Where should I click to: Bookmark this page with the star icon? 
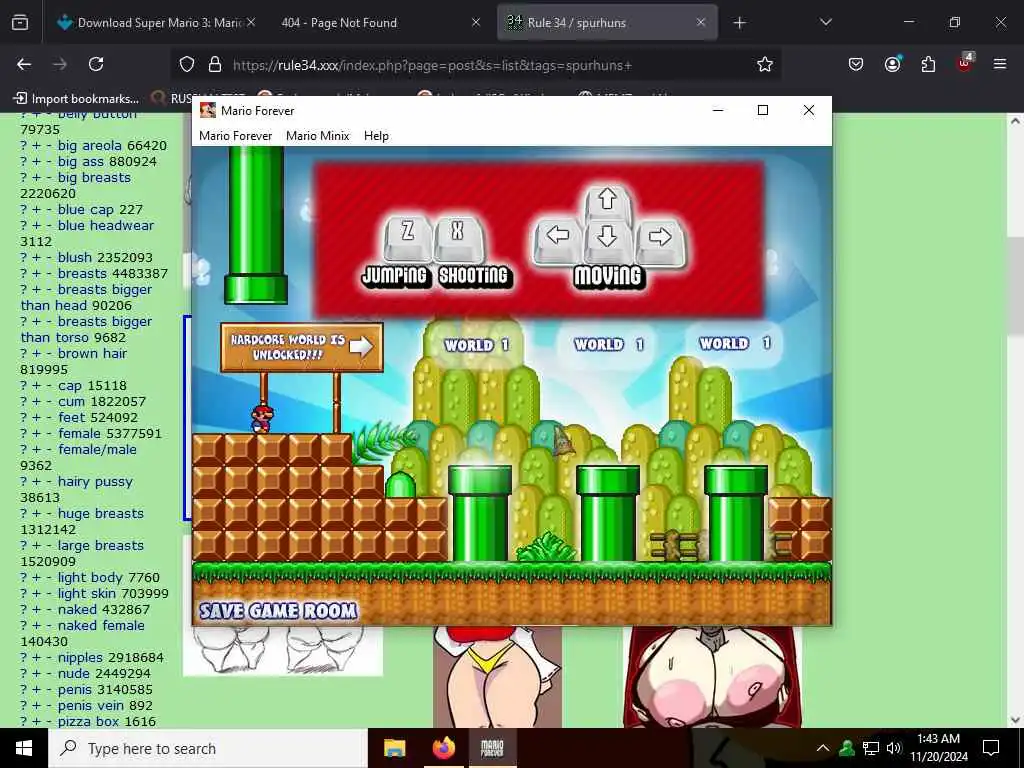[765, 64]
